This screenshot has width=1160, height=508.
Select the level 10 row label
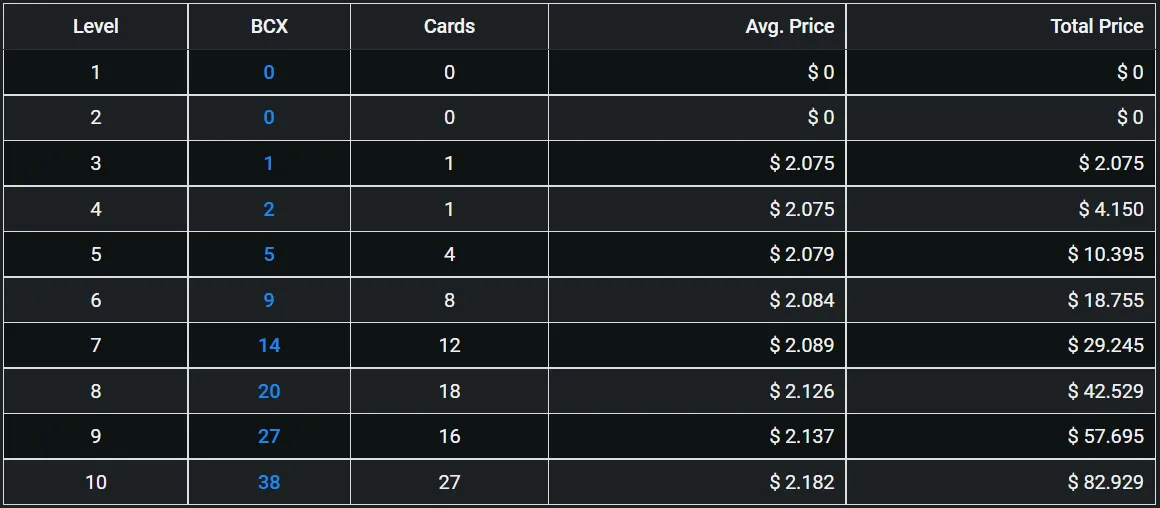pos(95,482)
